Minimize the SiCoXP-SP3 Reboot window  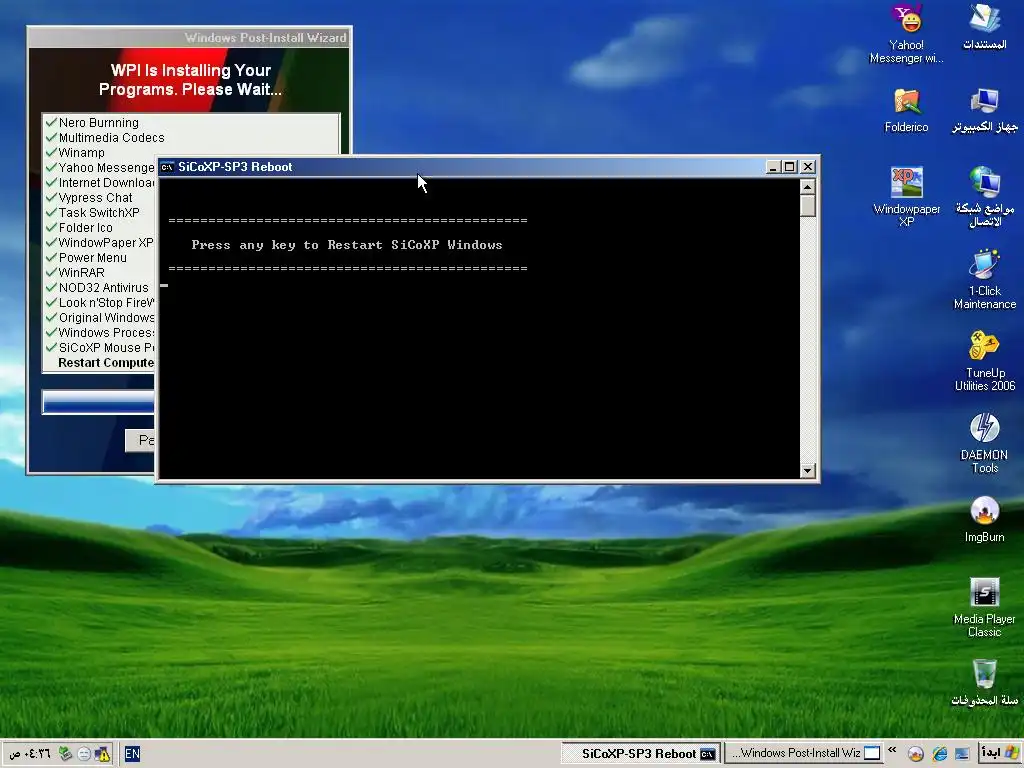(x=773, y=167)
